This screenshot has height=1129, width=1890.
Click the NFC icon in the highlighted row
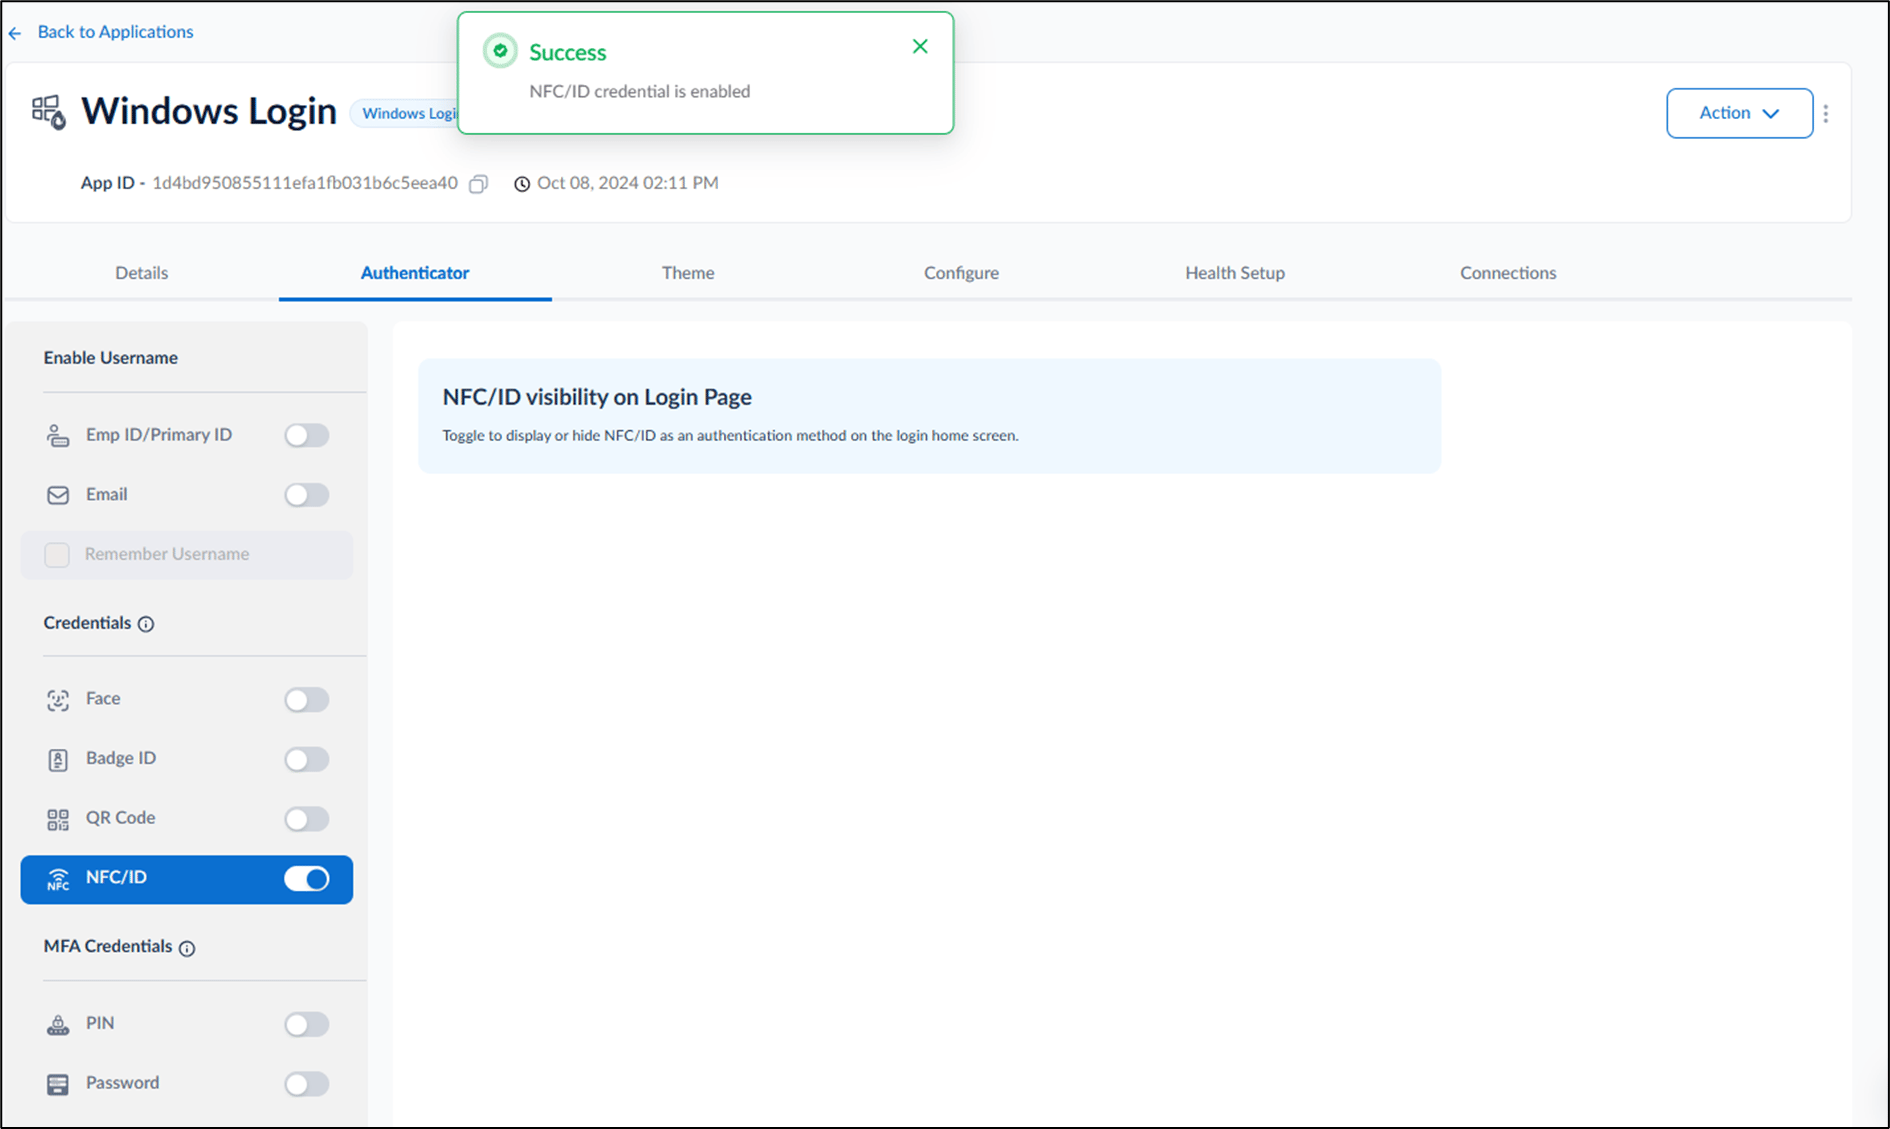click(x=58, y=879)
